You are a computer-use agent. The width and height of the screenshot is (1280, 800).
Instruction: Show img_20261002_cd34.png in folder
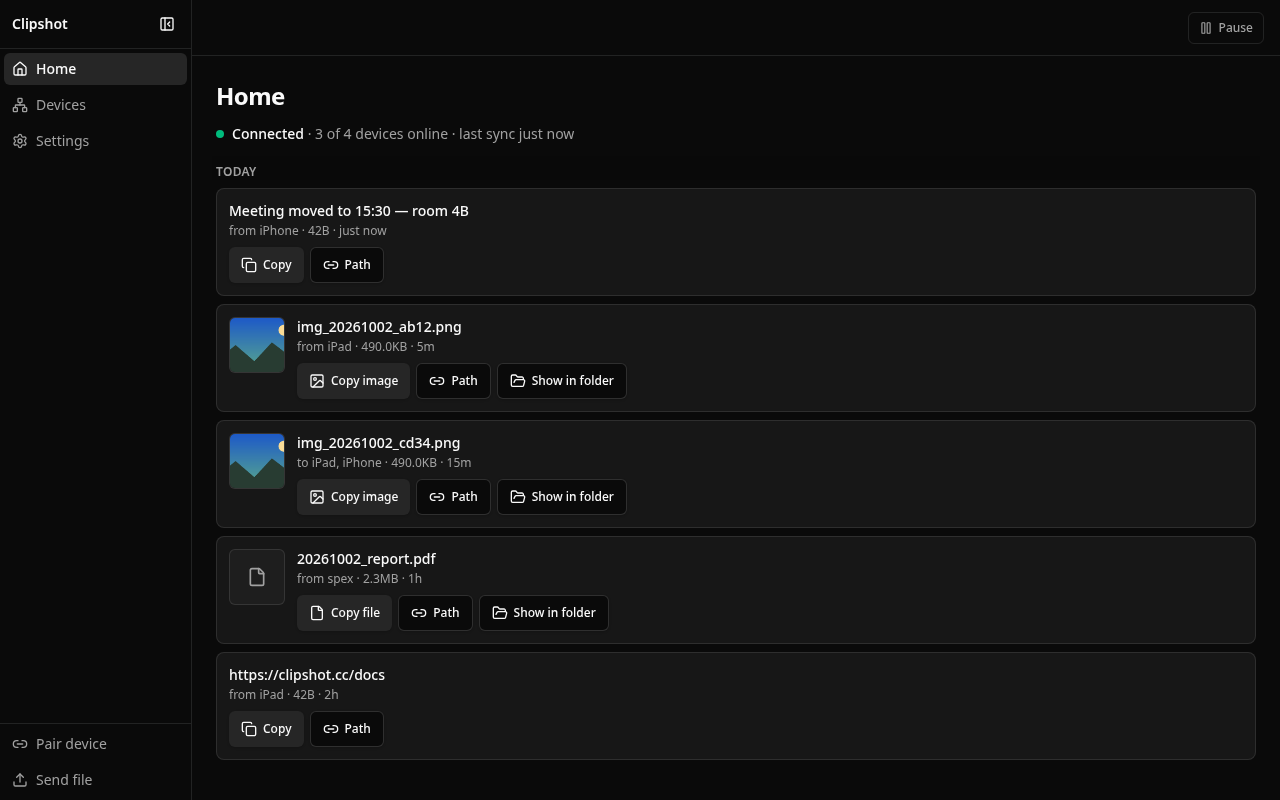[x=562, y=497]
